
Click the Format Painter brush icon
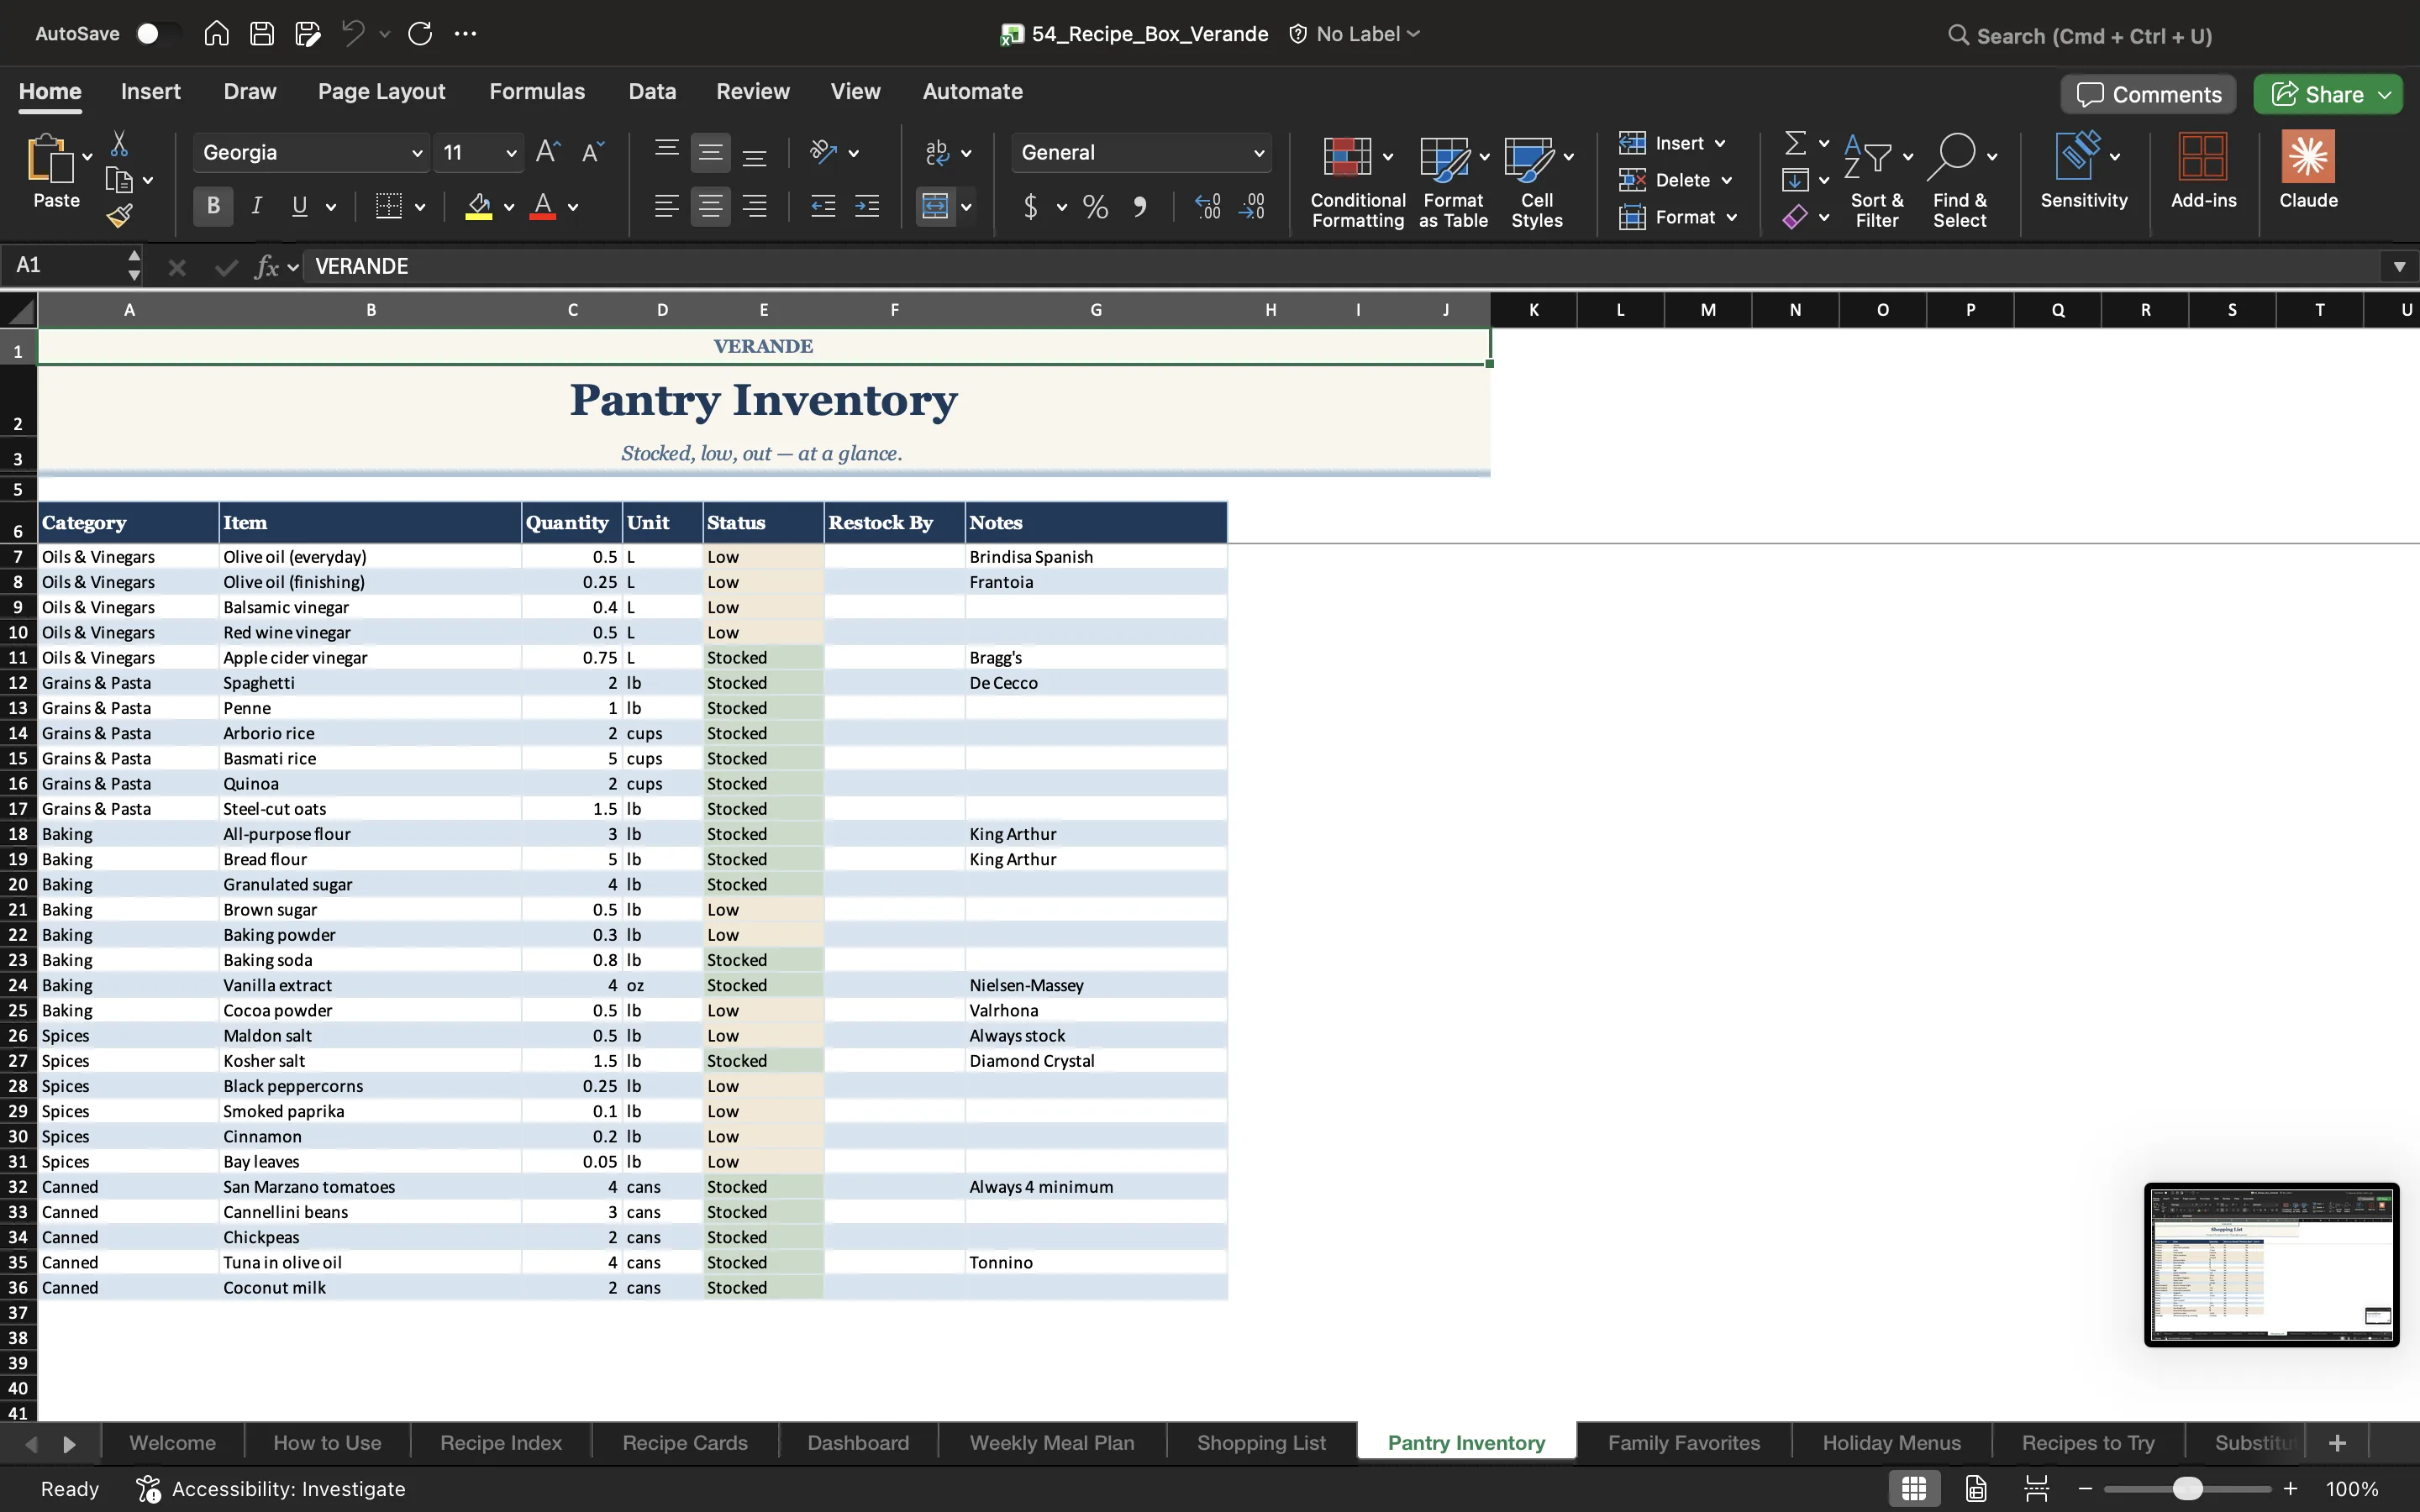point(119,215)
